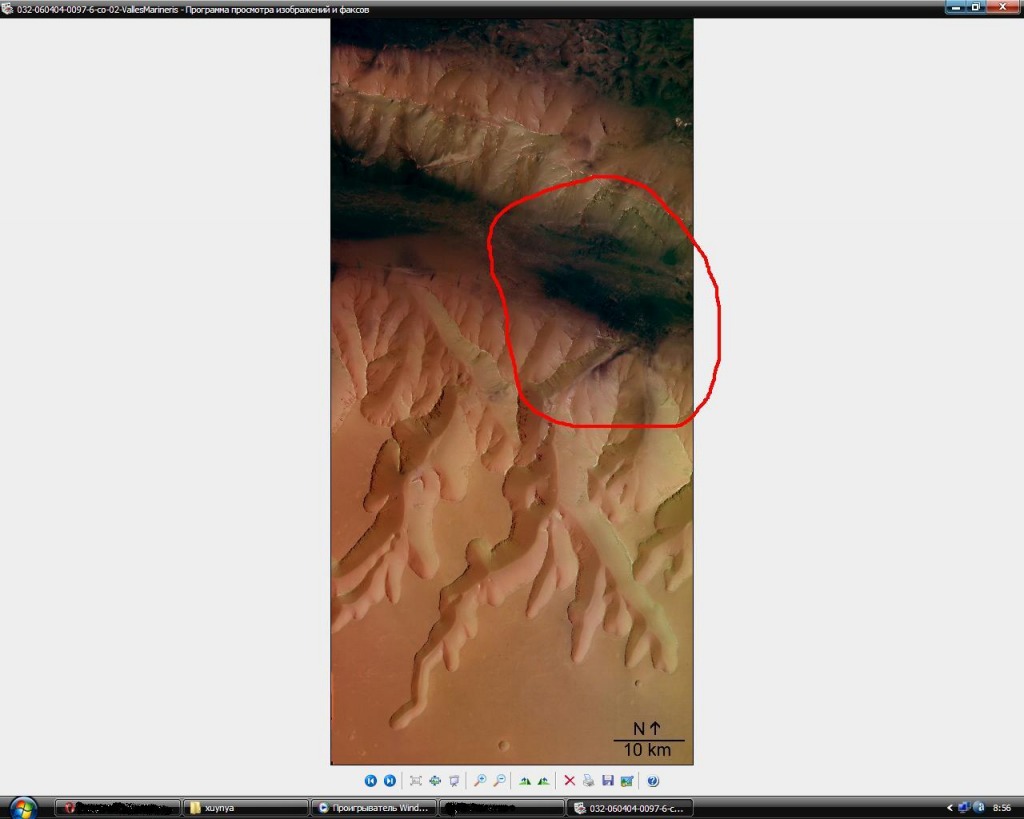The image size is (1024, 819).
Task: Switch to Actual Size view
Action: point(435,781)
